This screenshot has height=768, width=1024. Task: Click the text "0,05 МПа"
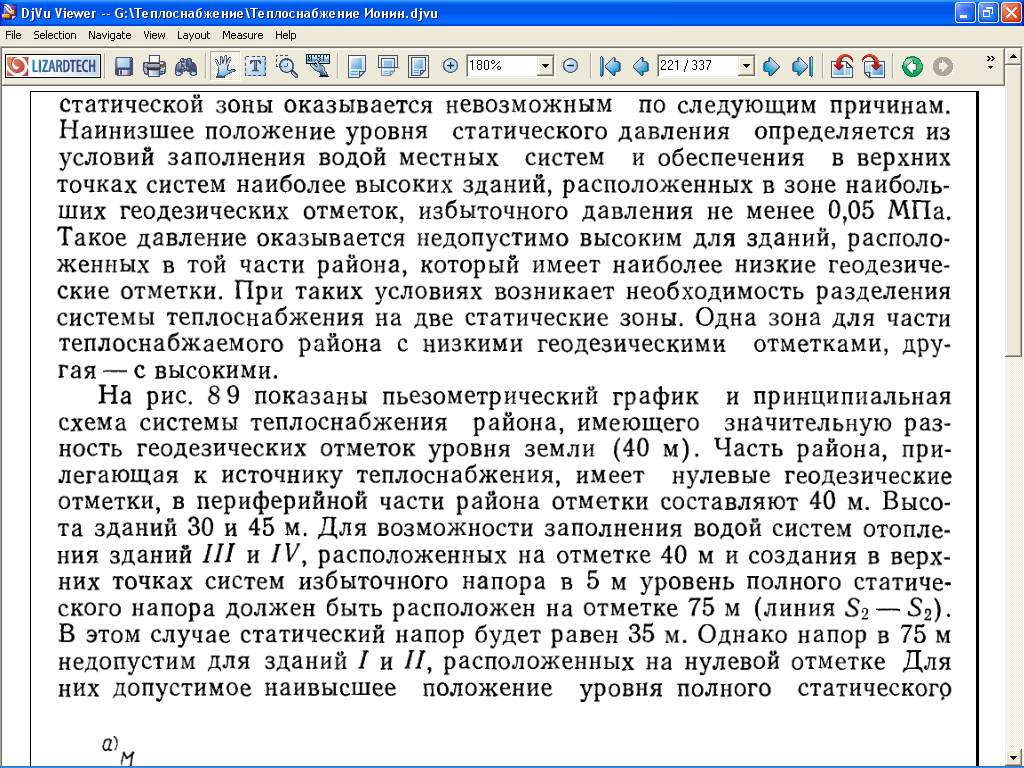pyautogui.click(x=889, y=211)
